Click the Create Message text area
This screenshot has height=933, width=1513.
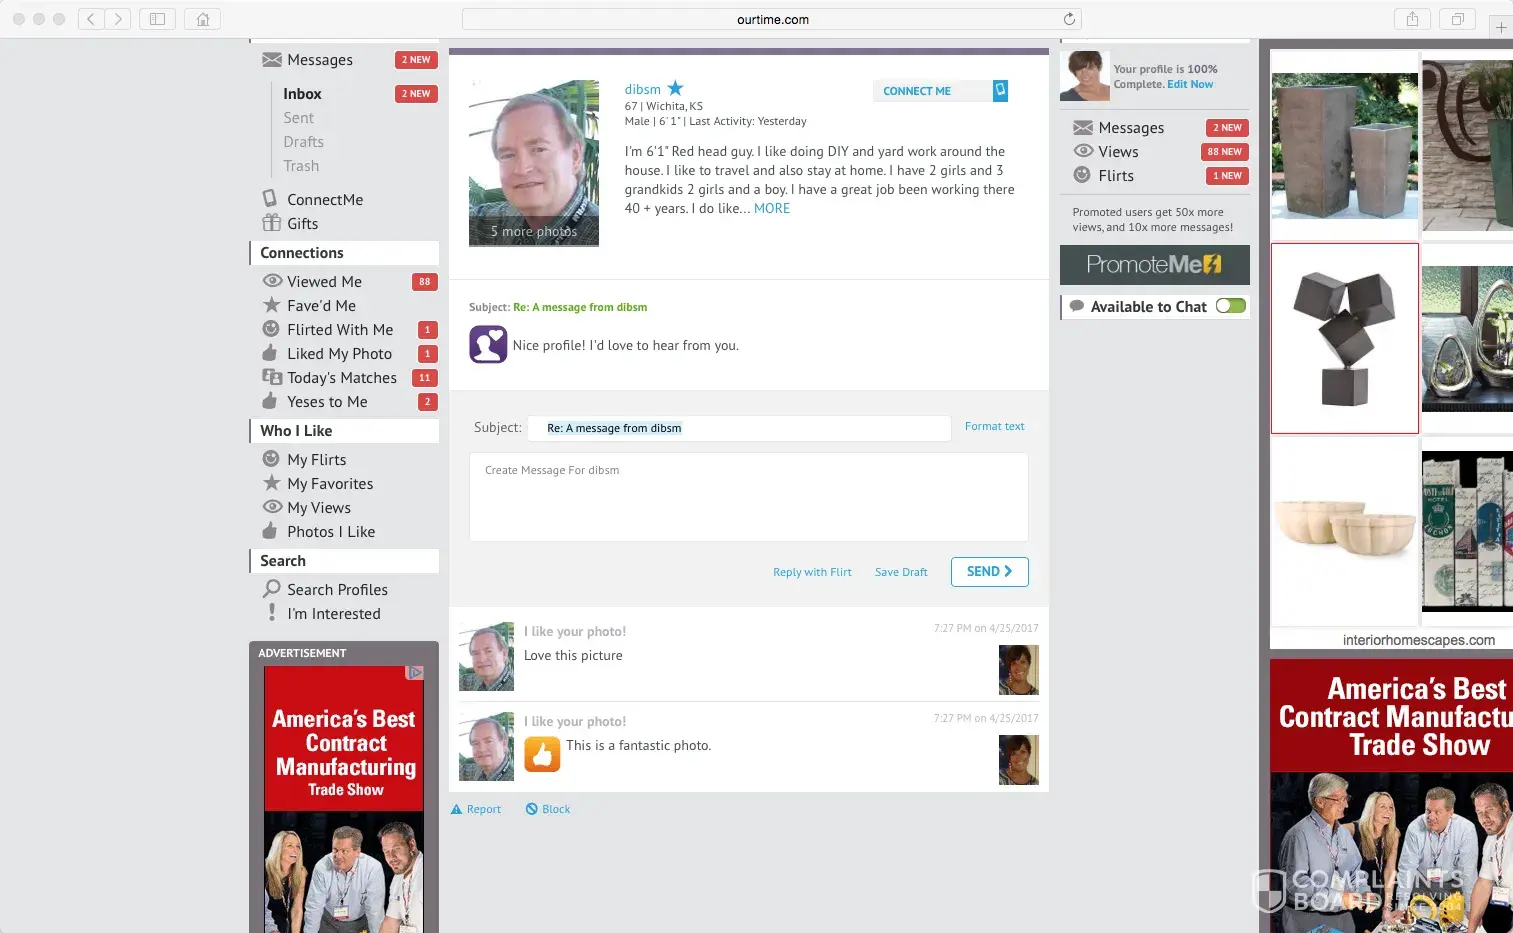pos(749,497)
